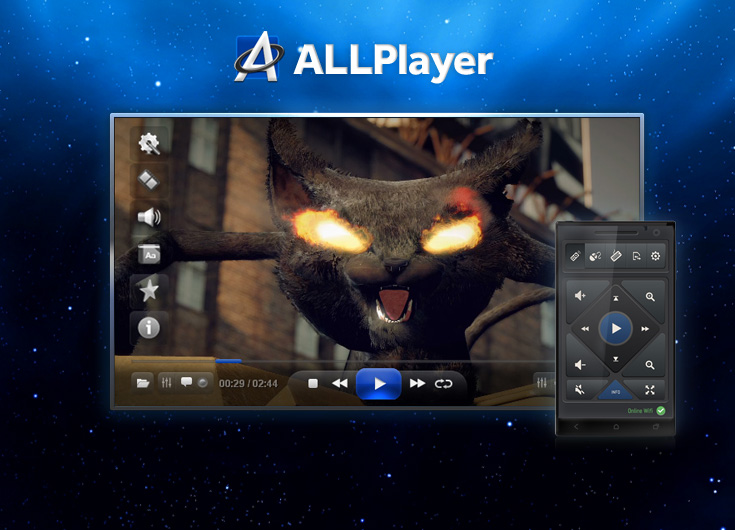Select the file transfer tab on phone
This screenshot has width=735, height=530.
click(x=636, y=256)
